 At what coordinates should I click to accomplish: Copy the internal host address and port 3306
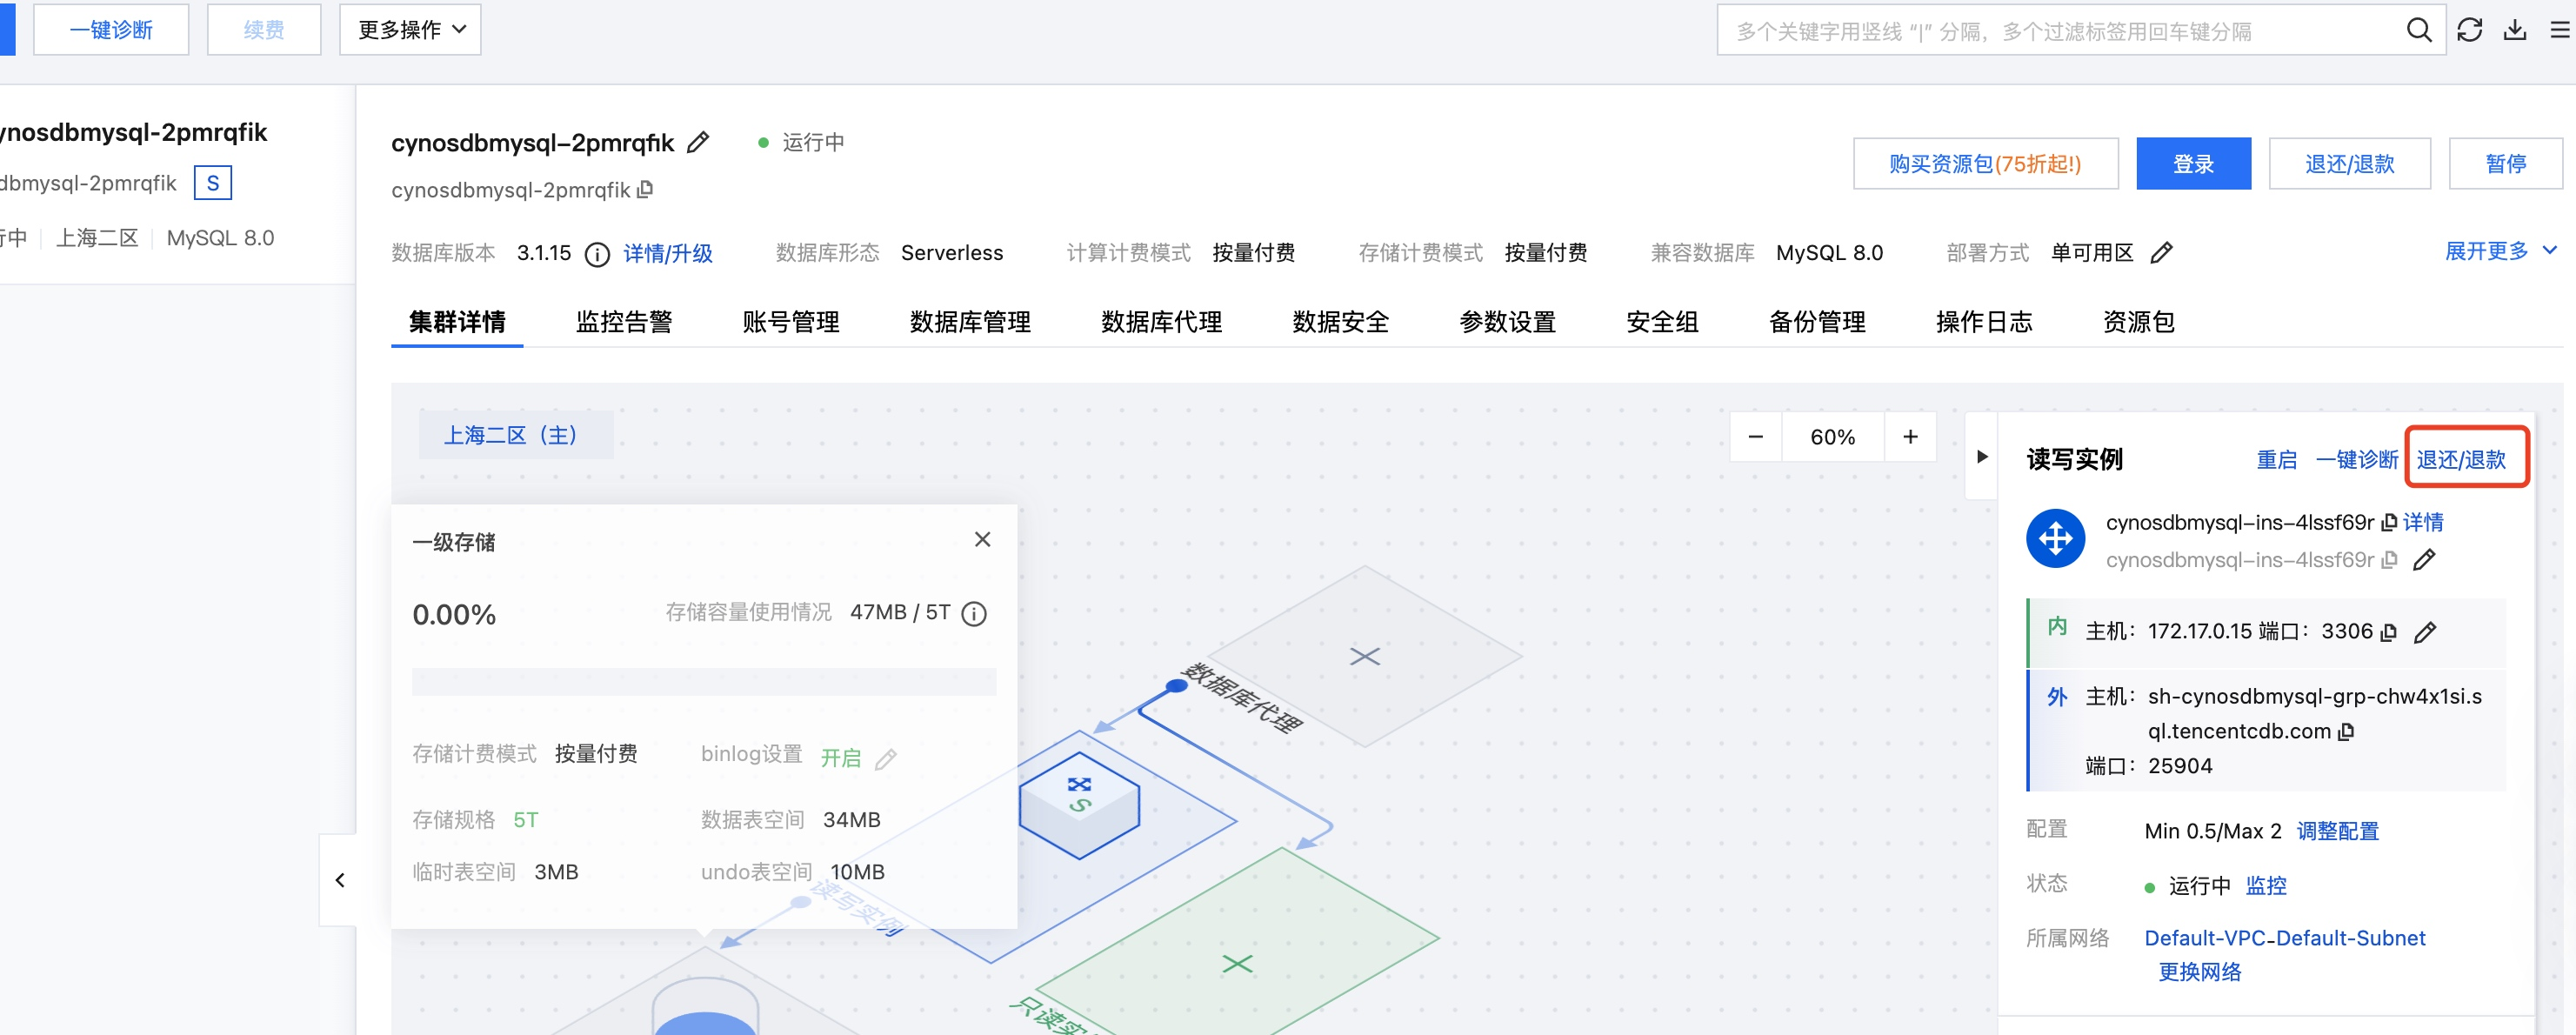point(2389,632)
